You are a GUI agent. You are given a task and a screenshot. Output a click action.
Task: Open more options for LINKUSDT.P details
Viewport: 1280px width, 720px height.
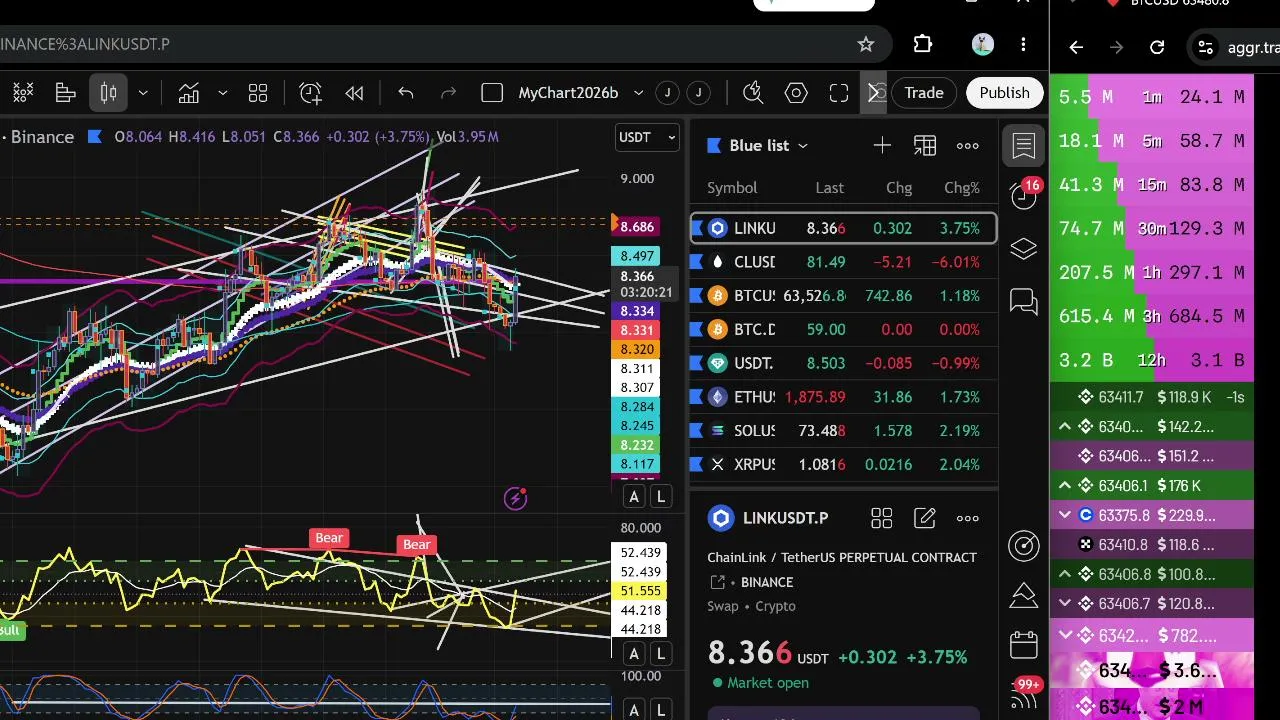(968, 518)
